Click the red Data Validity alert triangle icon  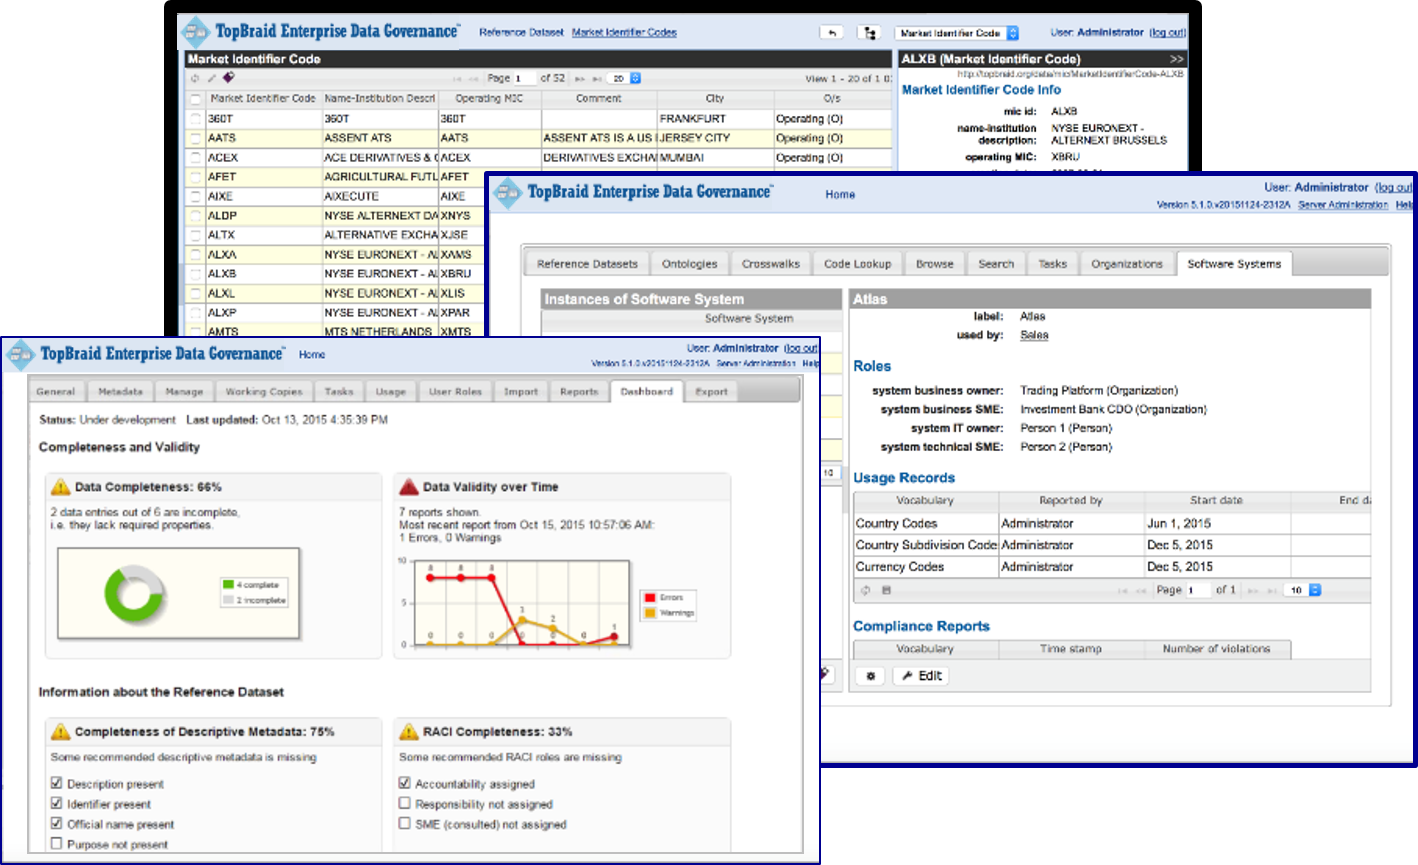pyautogui.click(x=408, y=487)
